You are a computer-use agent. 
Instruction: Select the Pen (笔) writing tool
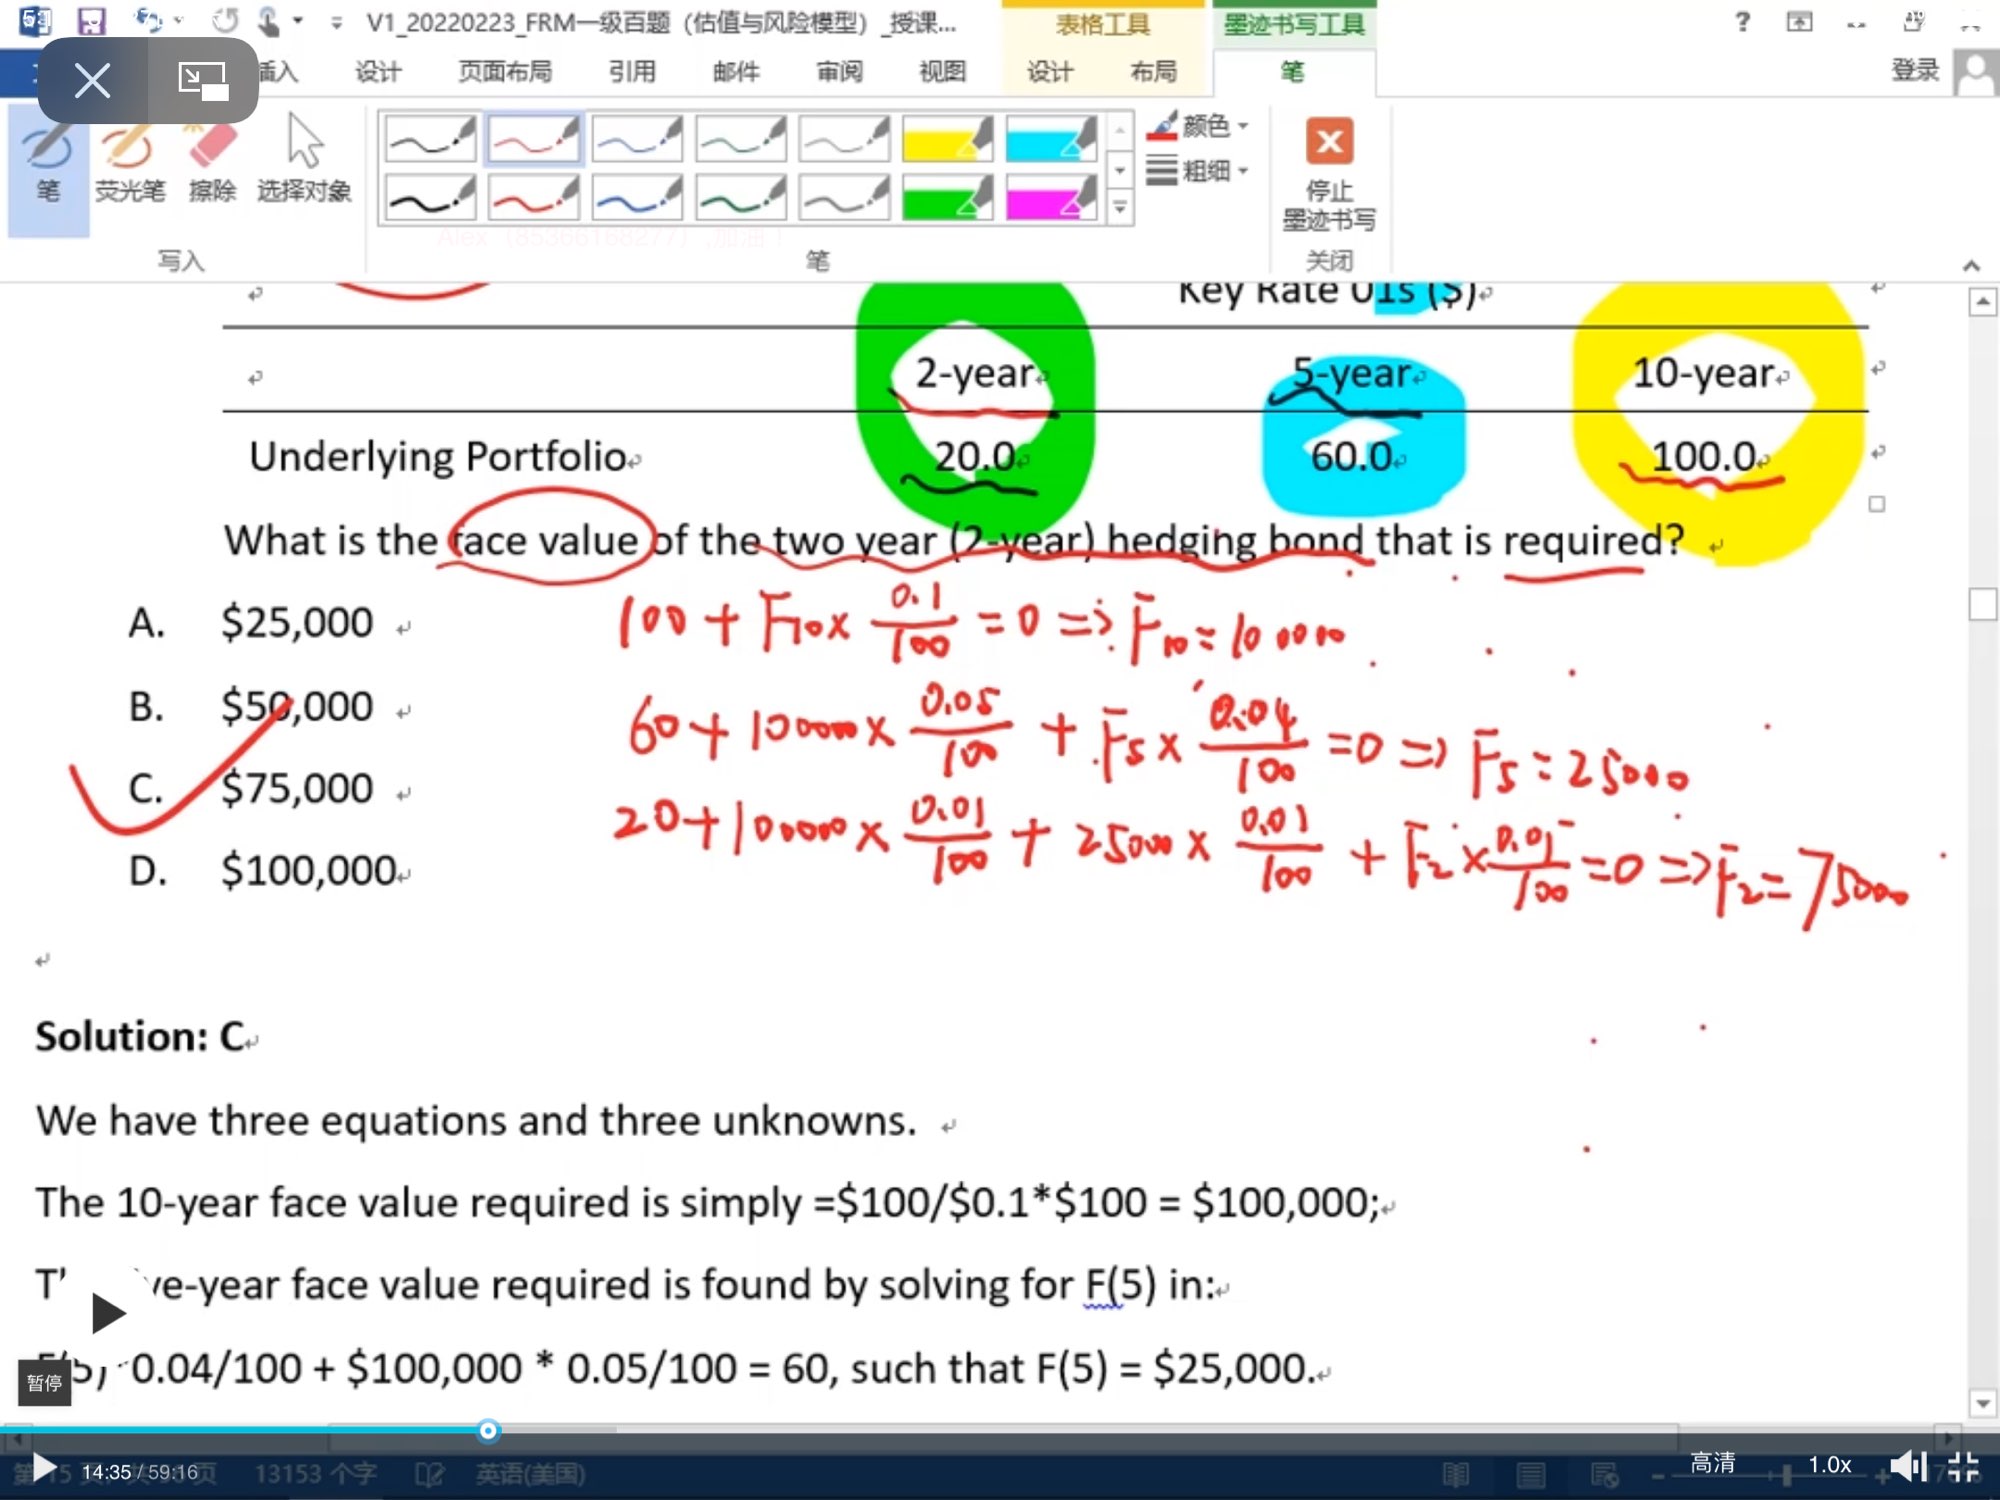pyautogui.click(x=48, y=160)
